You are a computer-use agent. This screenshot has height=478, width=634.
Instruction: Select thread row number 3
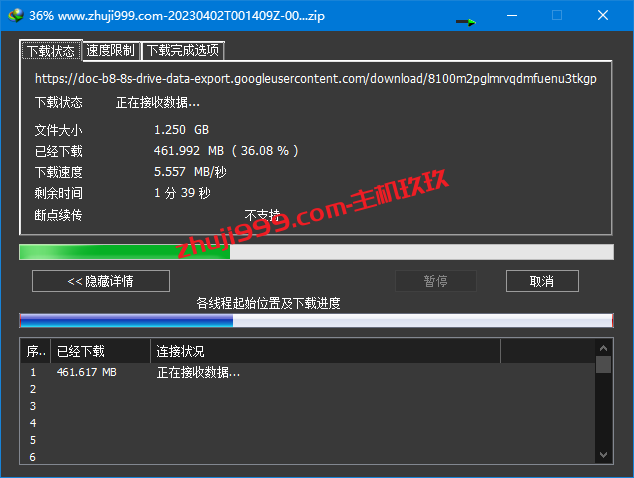tap(308, 406)
